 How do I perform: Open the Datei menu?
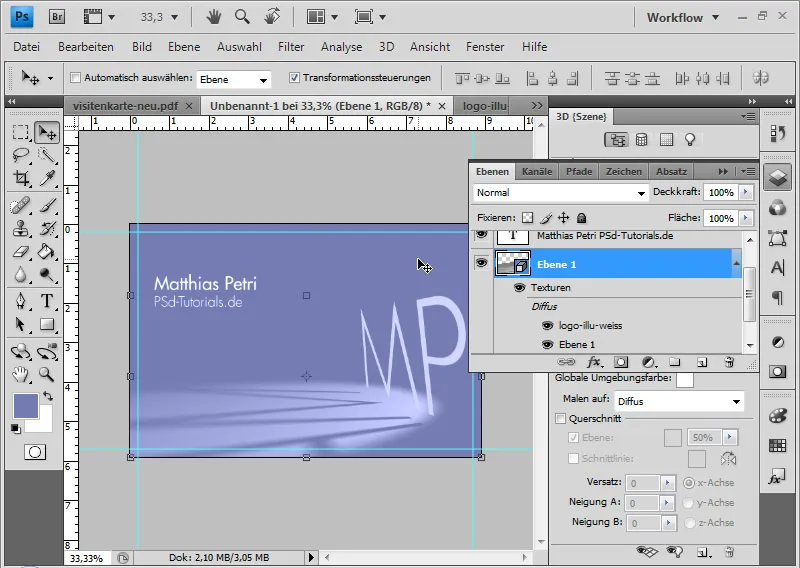[x=27, y=47]
